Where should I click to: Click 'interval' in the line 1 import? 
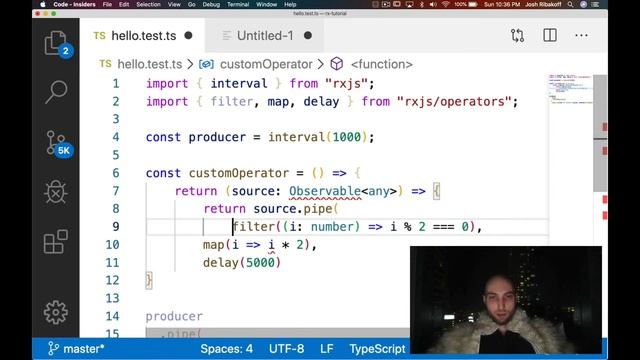tap(239, 84)
